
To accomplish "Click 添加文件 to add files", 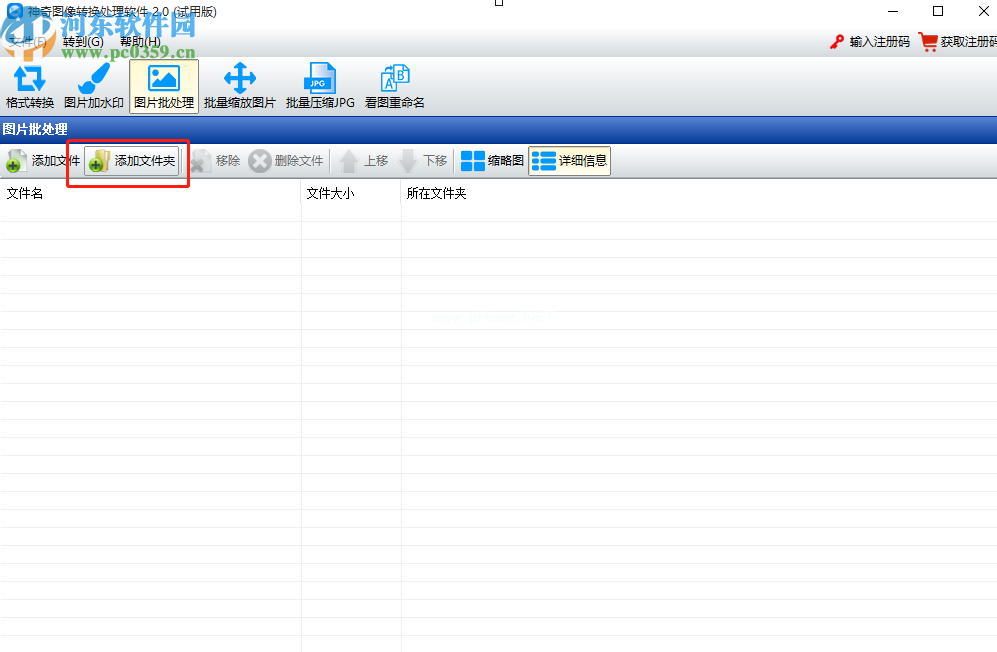I will [x=42, y=161].
